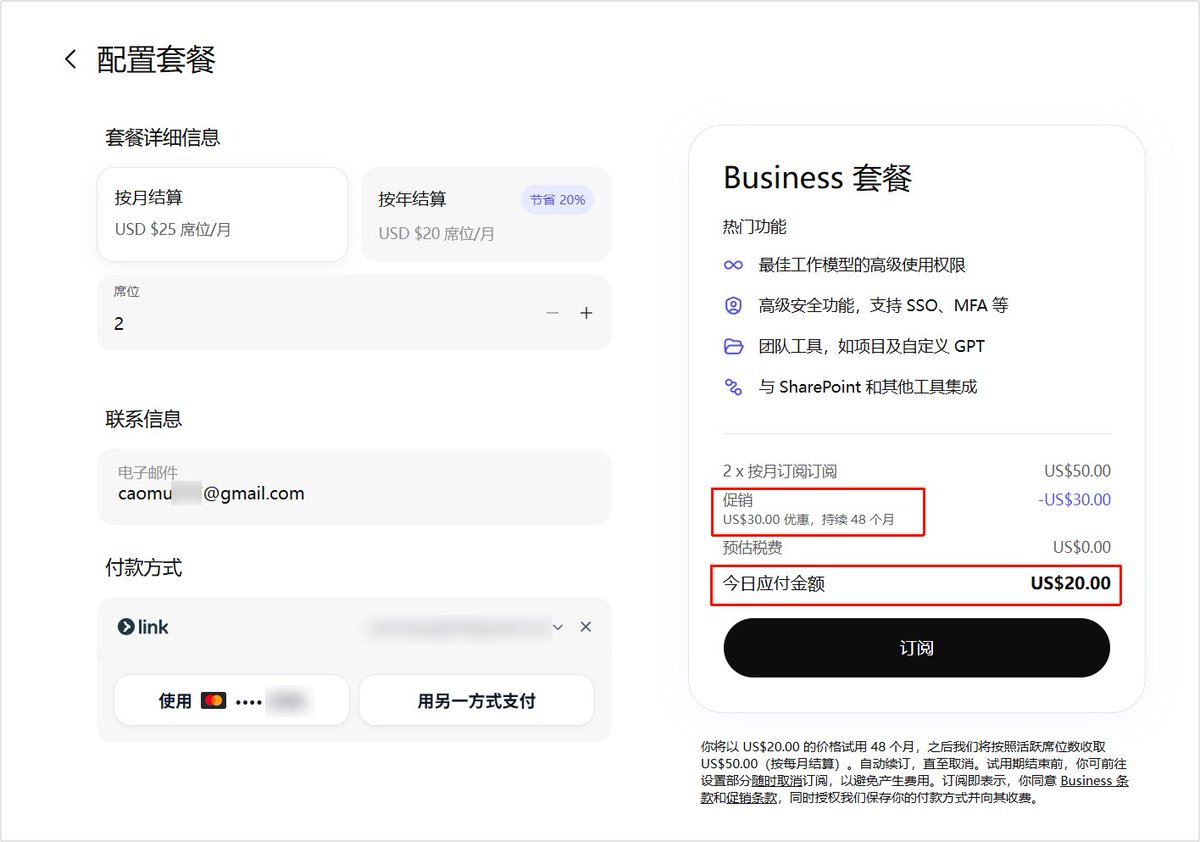
Task: Click the Business 套餐 title
Action: (818, 178)
